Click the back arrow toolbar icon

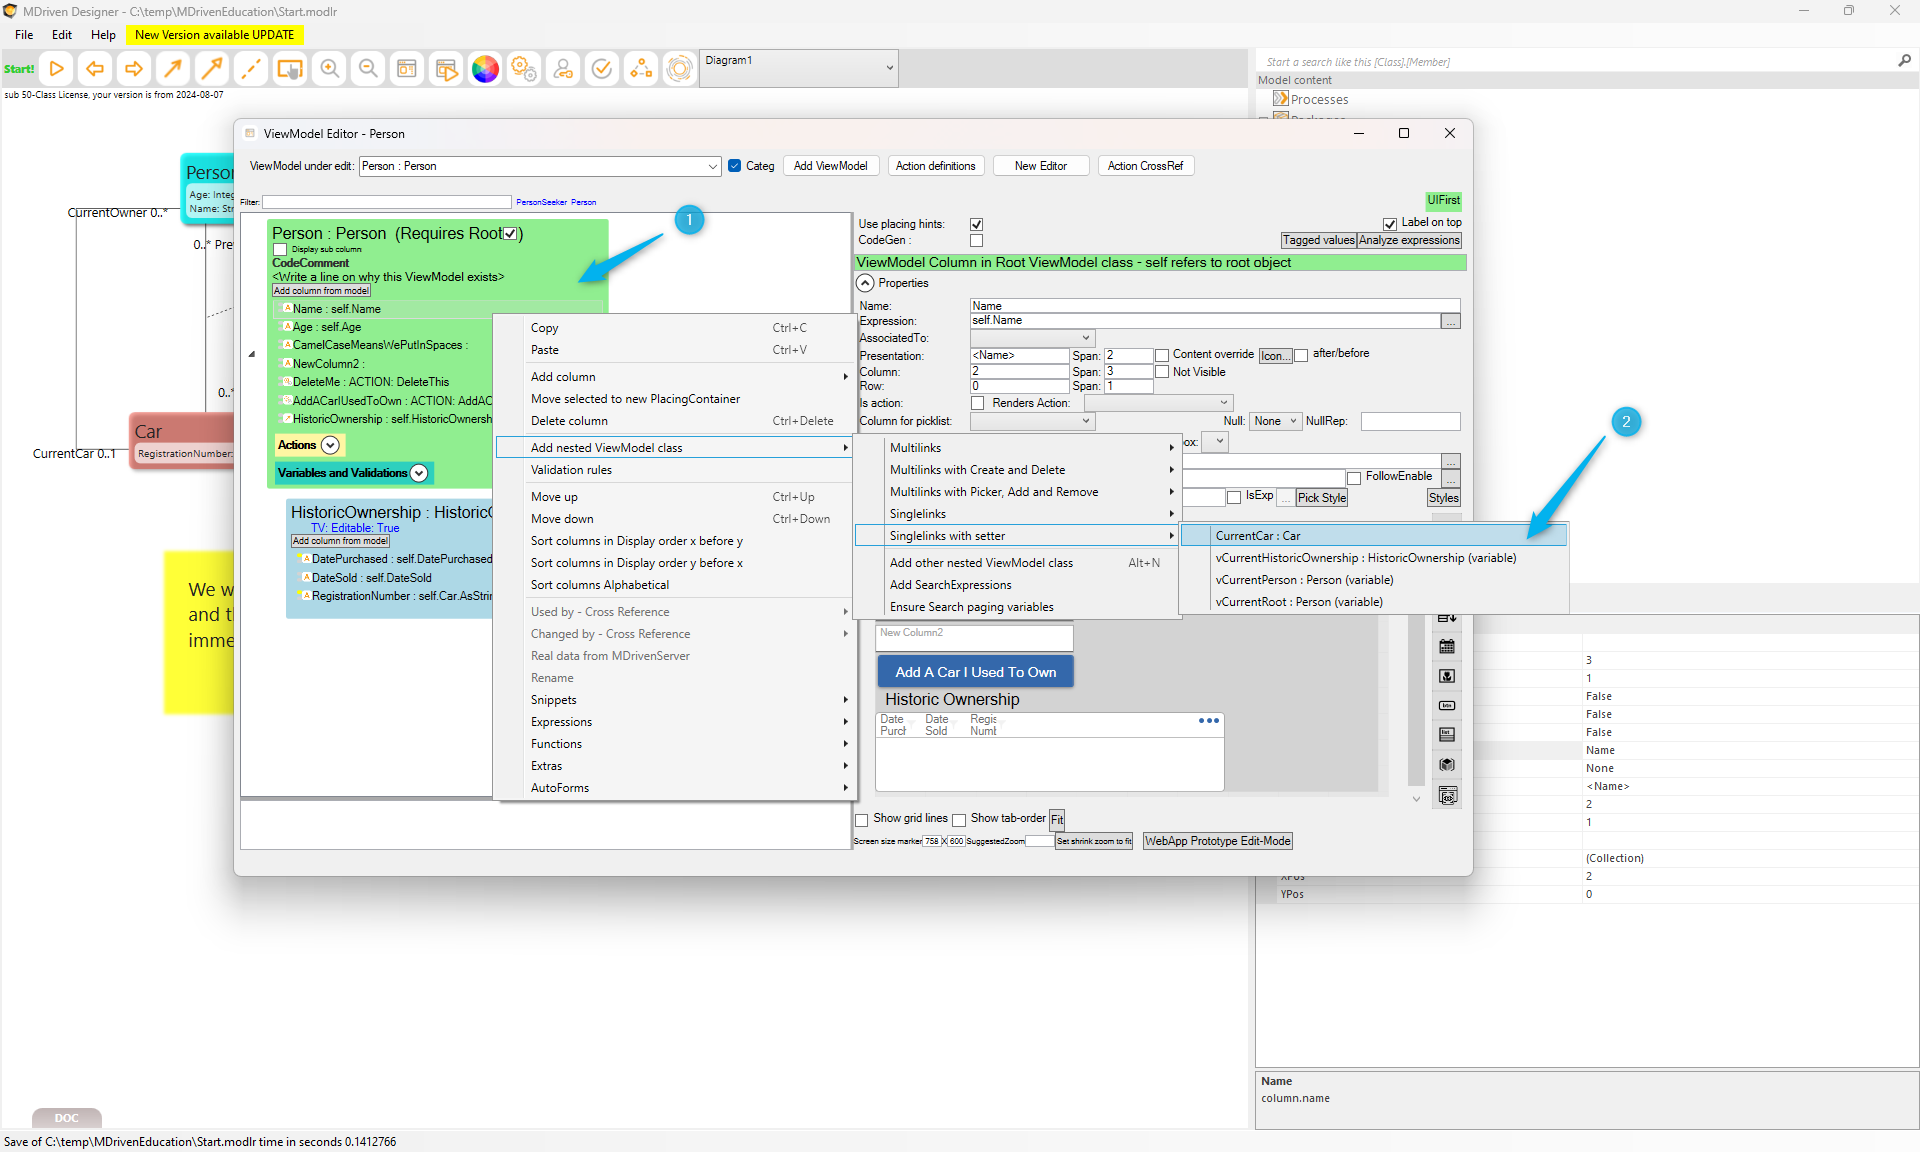tap(95, 68)
